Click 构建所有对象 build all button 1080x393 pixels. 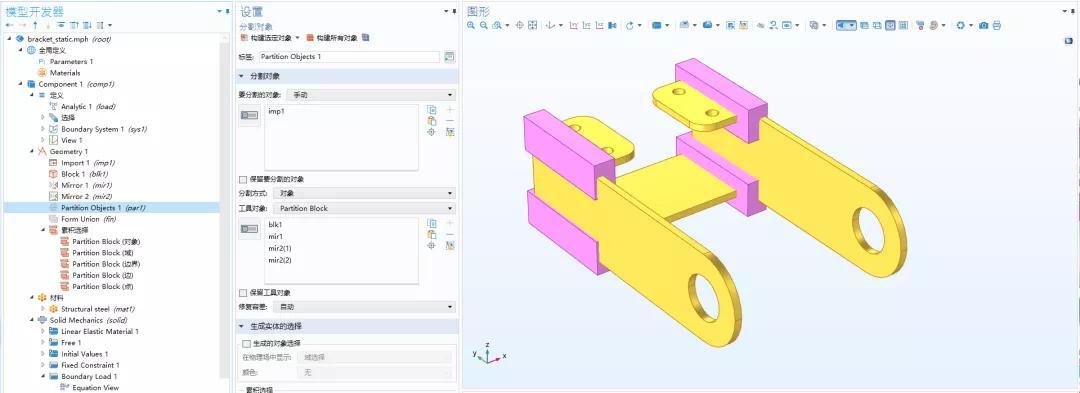pos(333,38)
